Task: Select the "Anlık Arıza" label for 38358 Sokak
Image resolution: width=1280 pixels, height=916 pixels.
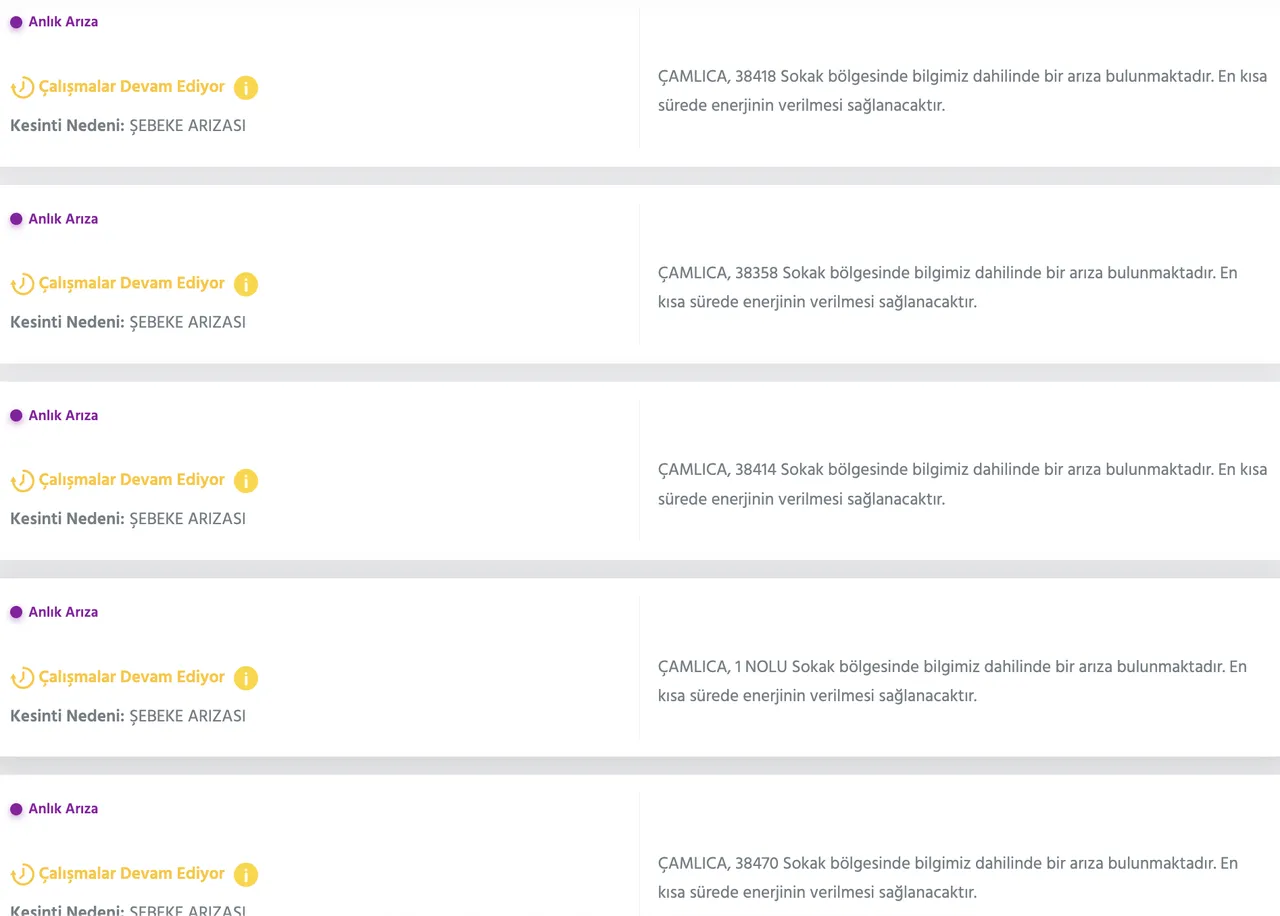Action: tap(63, 219)
